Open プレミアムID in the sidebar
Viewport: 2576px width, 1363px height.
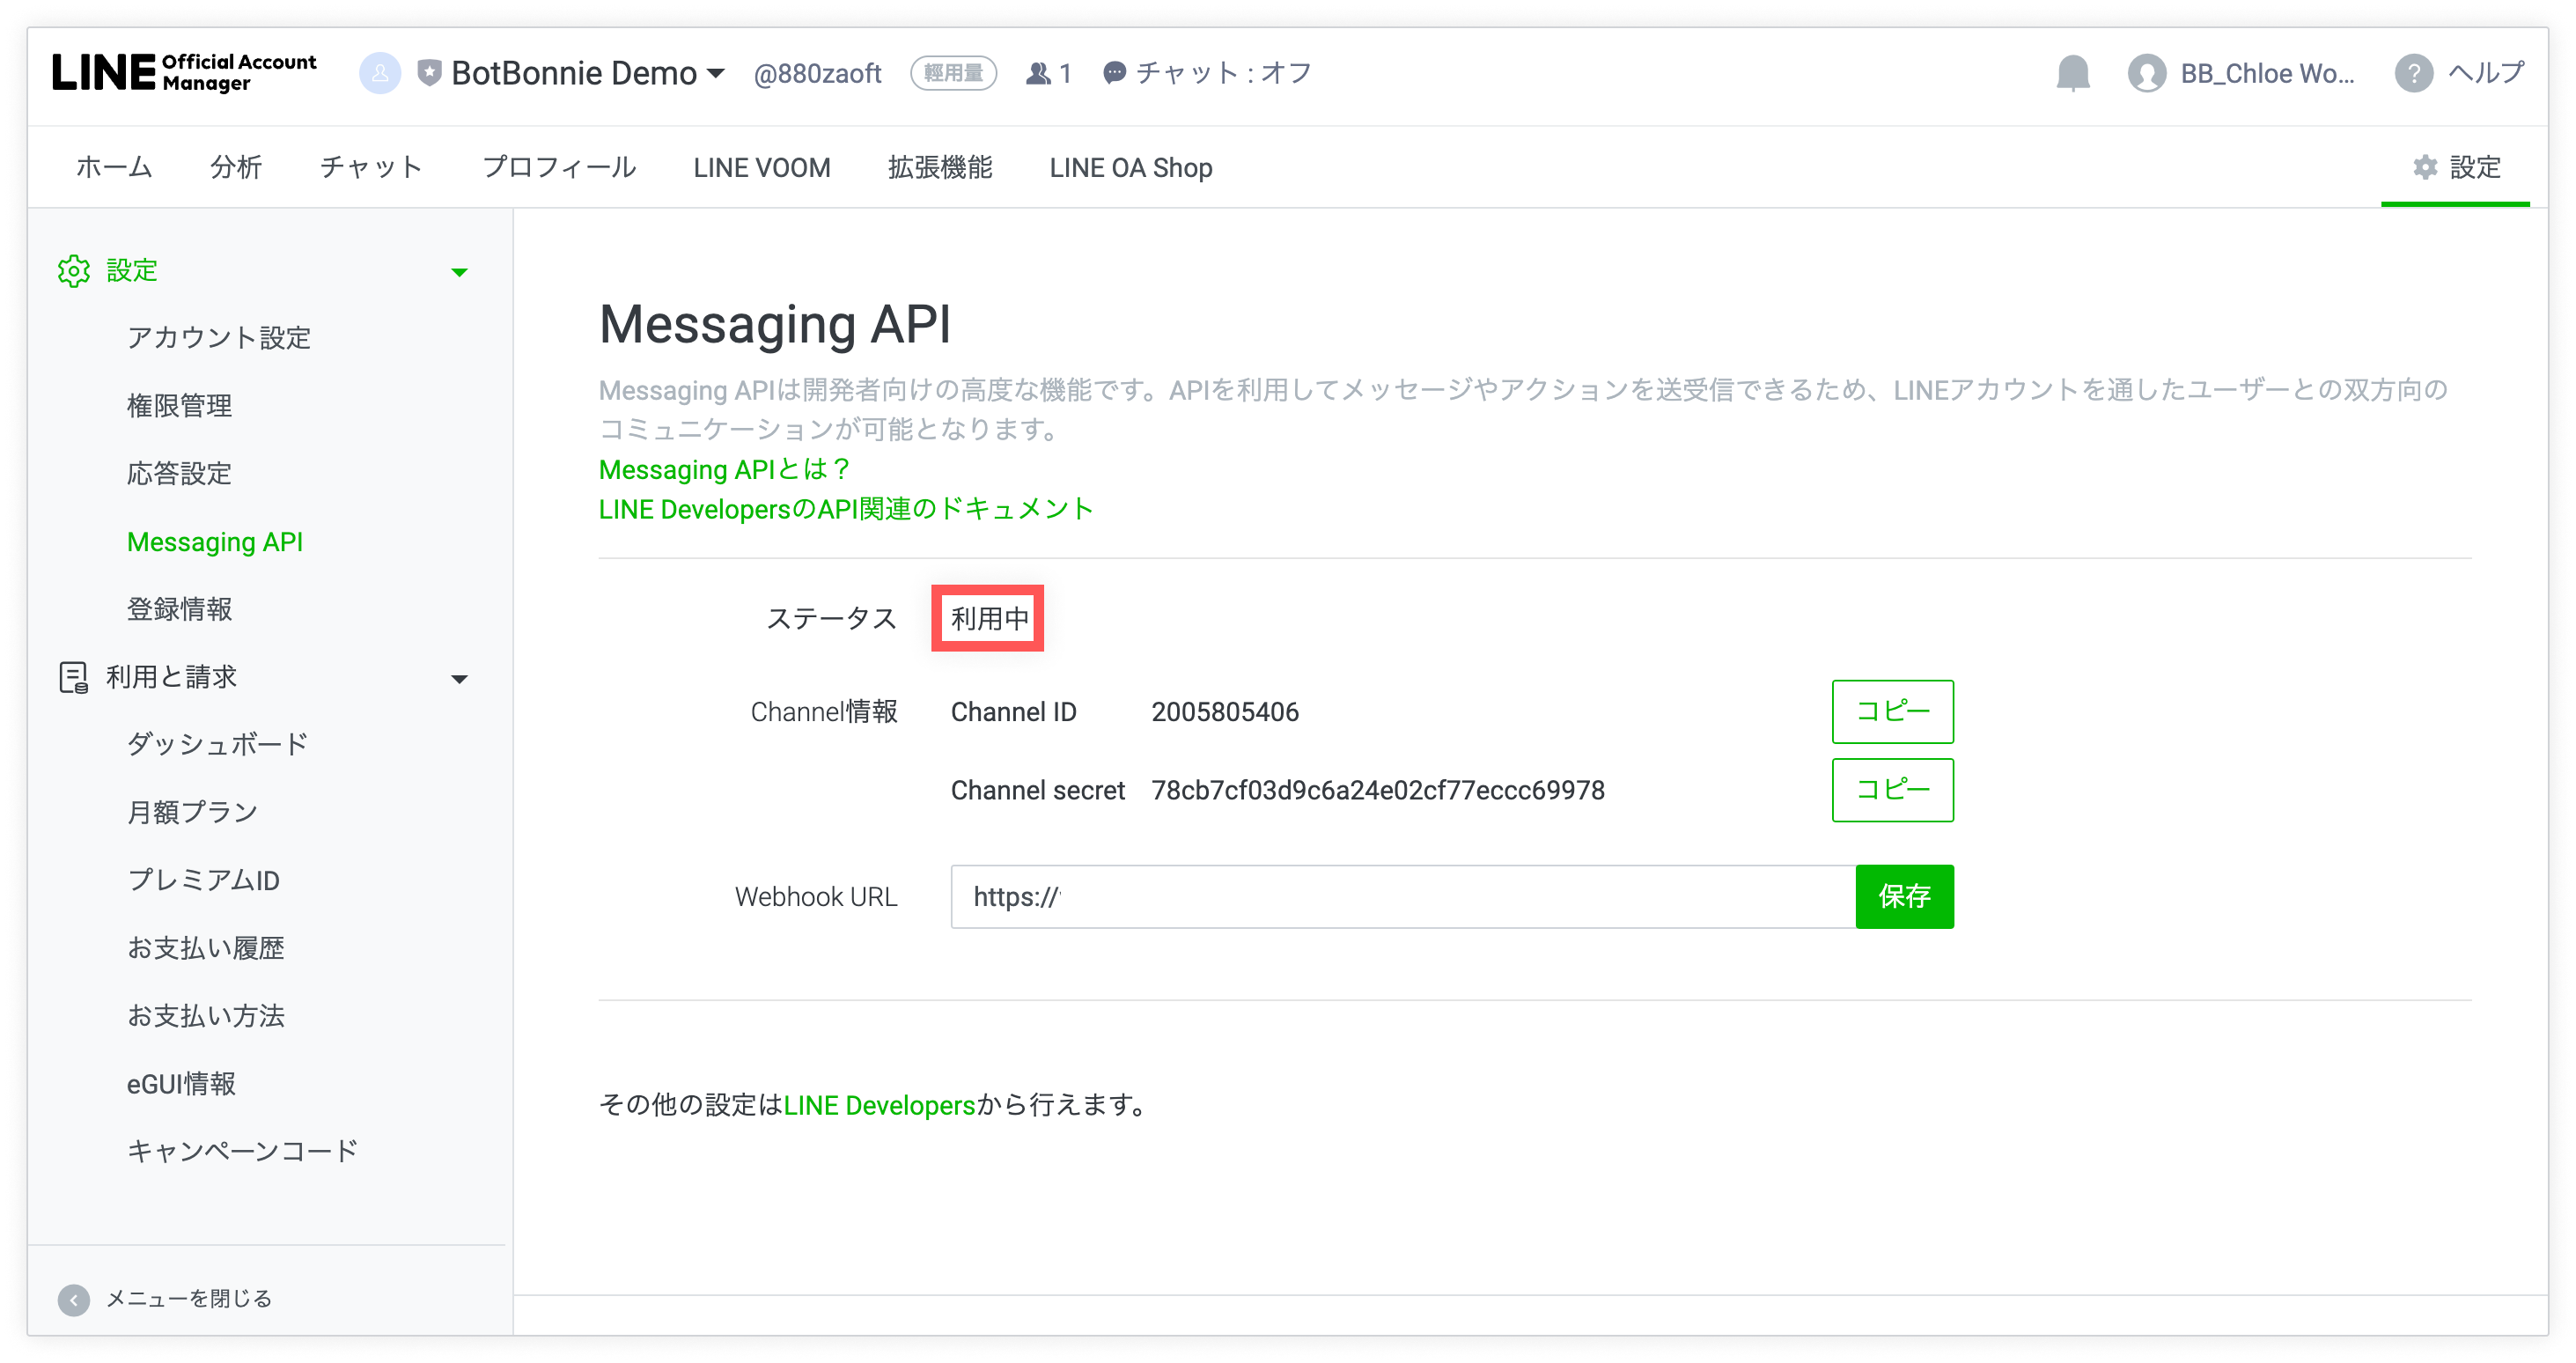pyautogui.click(x=203, y=880)
